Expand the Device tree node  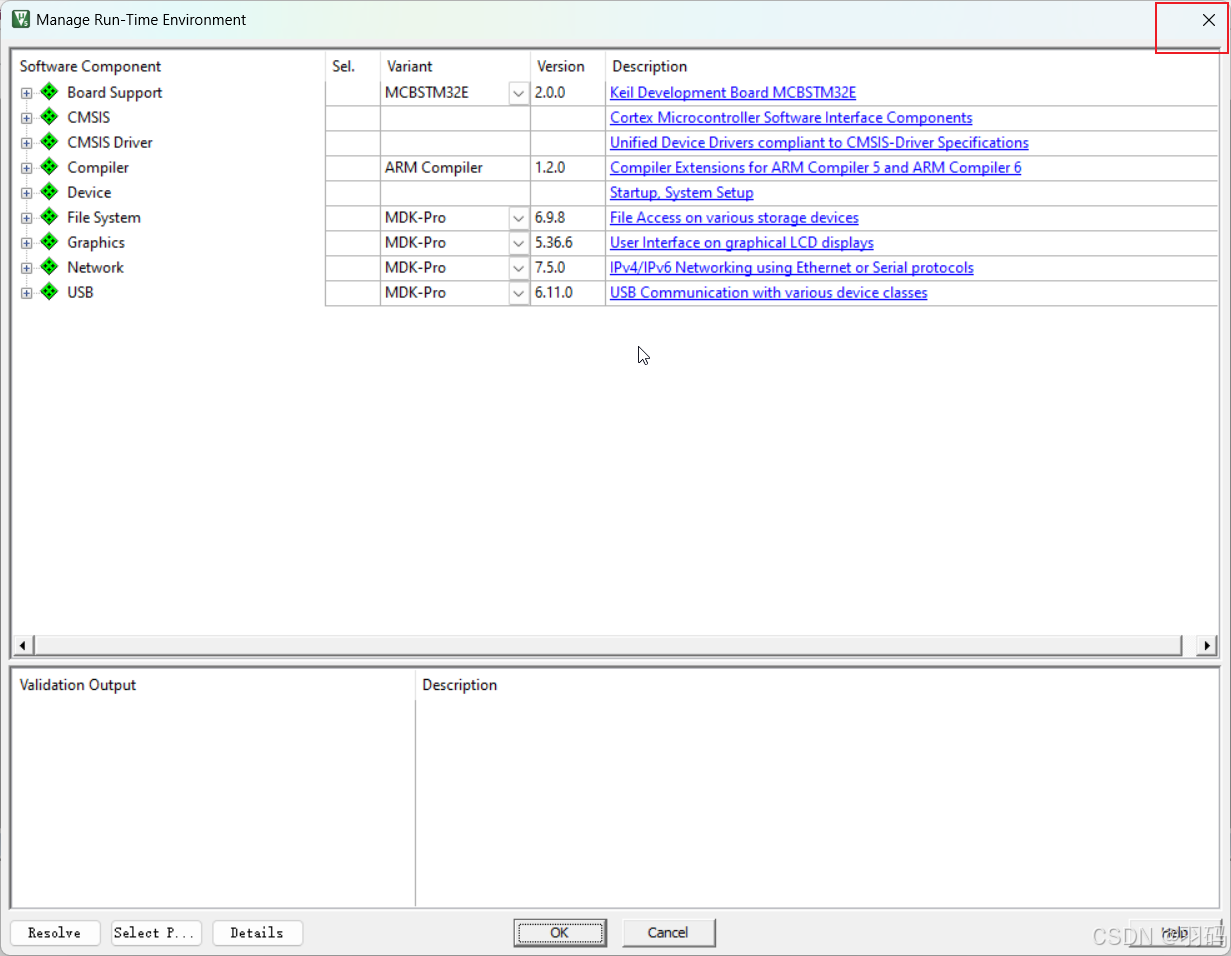tap(26, 193)
